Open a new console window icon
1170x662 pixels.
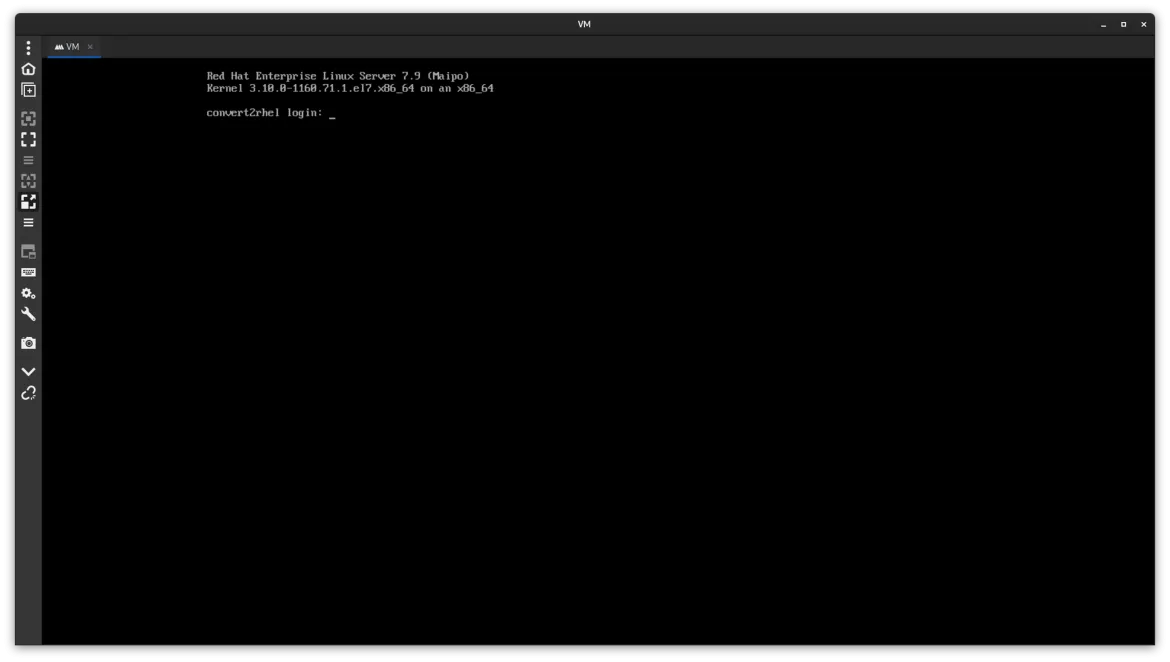click(28, 90)
